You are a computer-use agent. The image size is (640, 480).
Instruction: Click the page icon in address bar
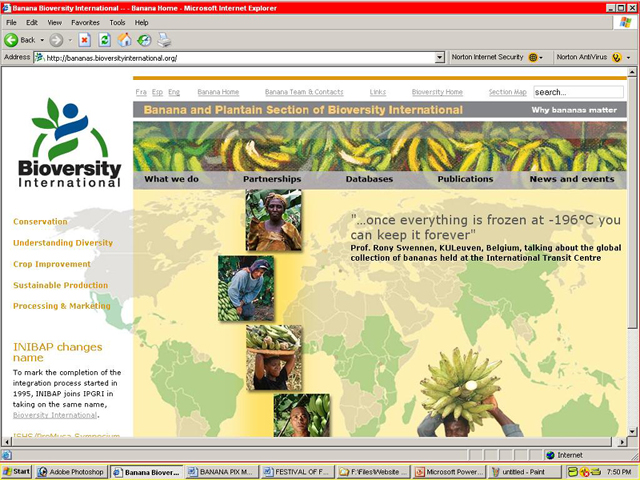(x=40, y=58)
